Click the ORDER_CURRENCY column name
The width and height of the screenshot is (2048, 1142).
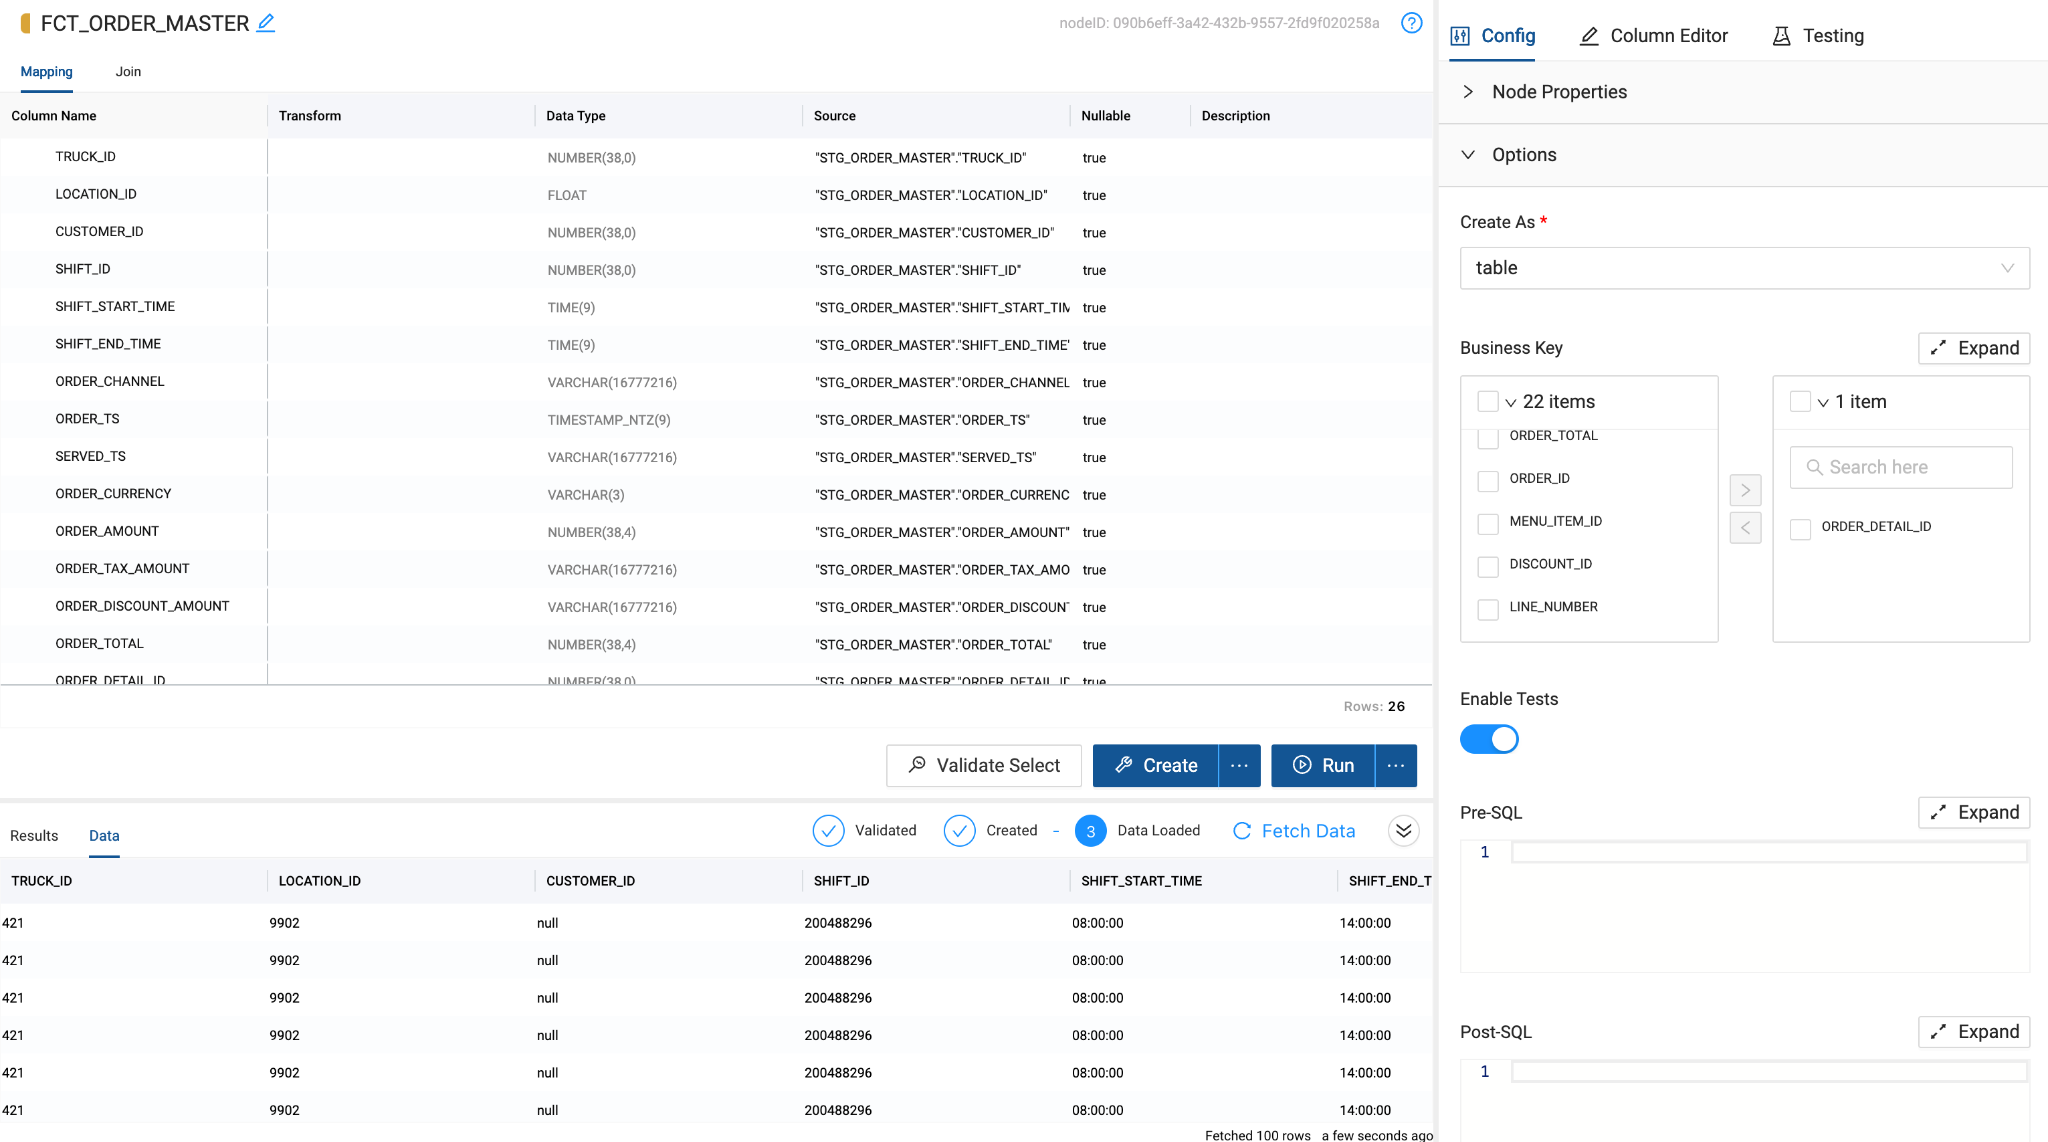click(x=113, y=494)
